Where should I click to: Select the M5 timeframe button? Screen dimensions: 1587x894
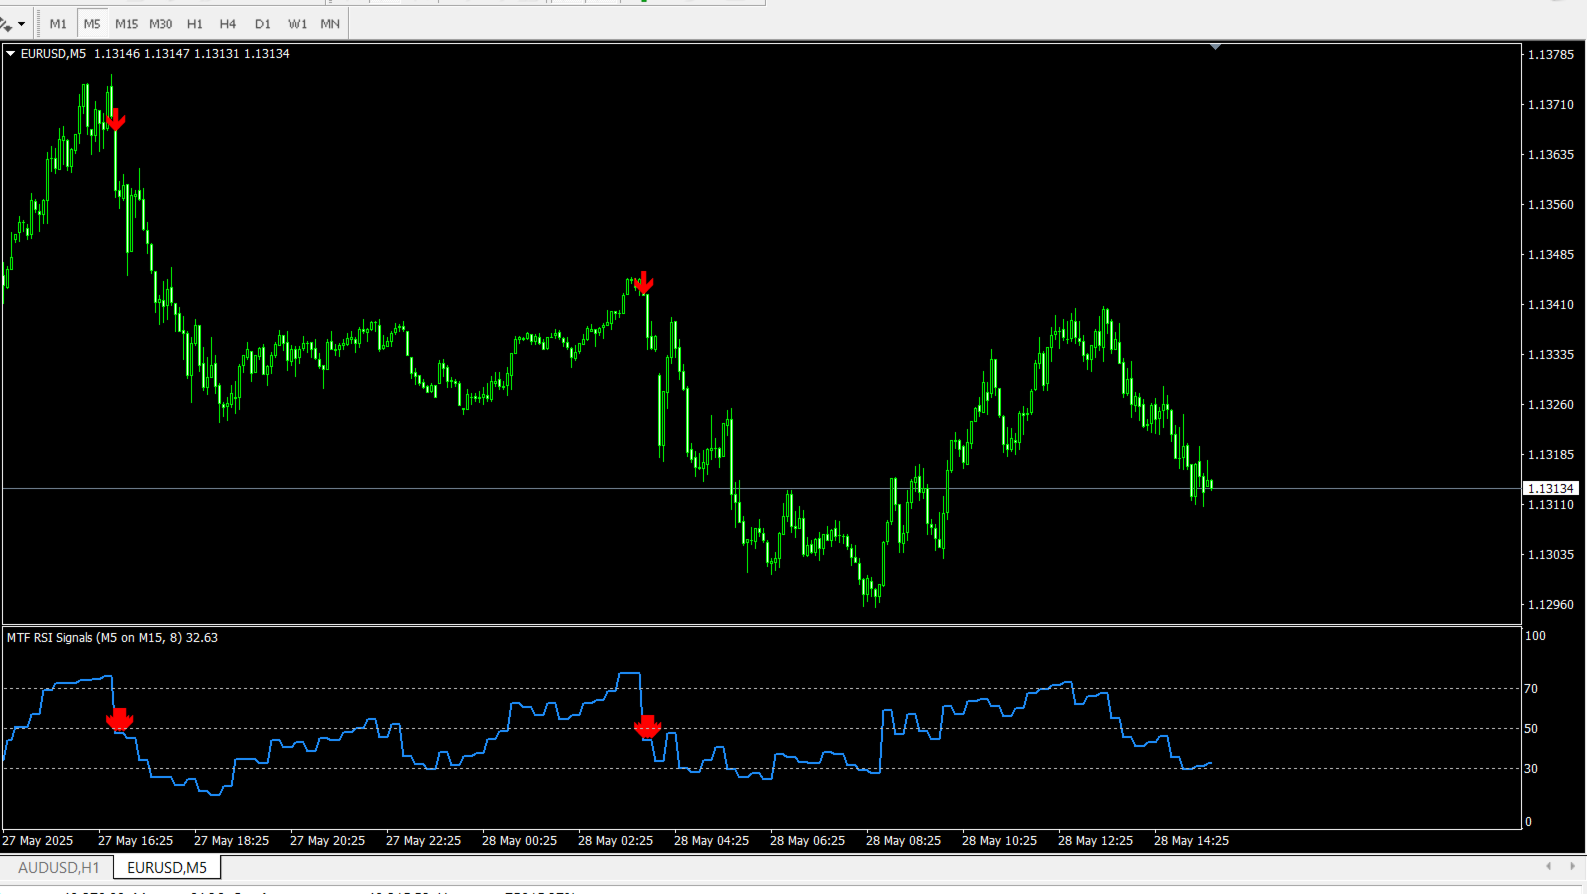(x=92, y=24)
